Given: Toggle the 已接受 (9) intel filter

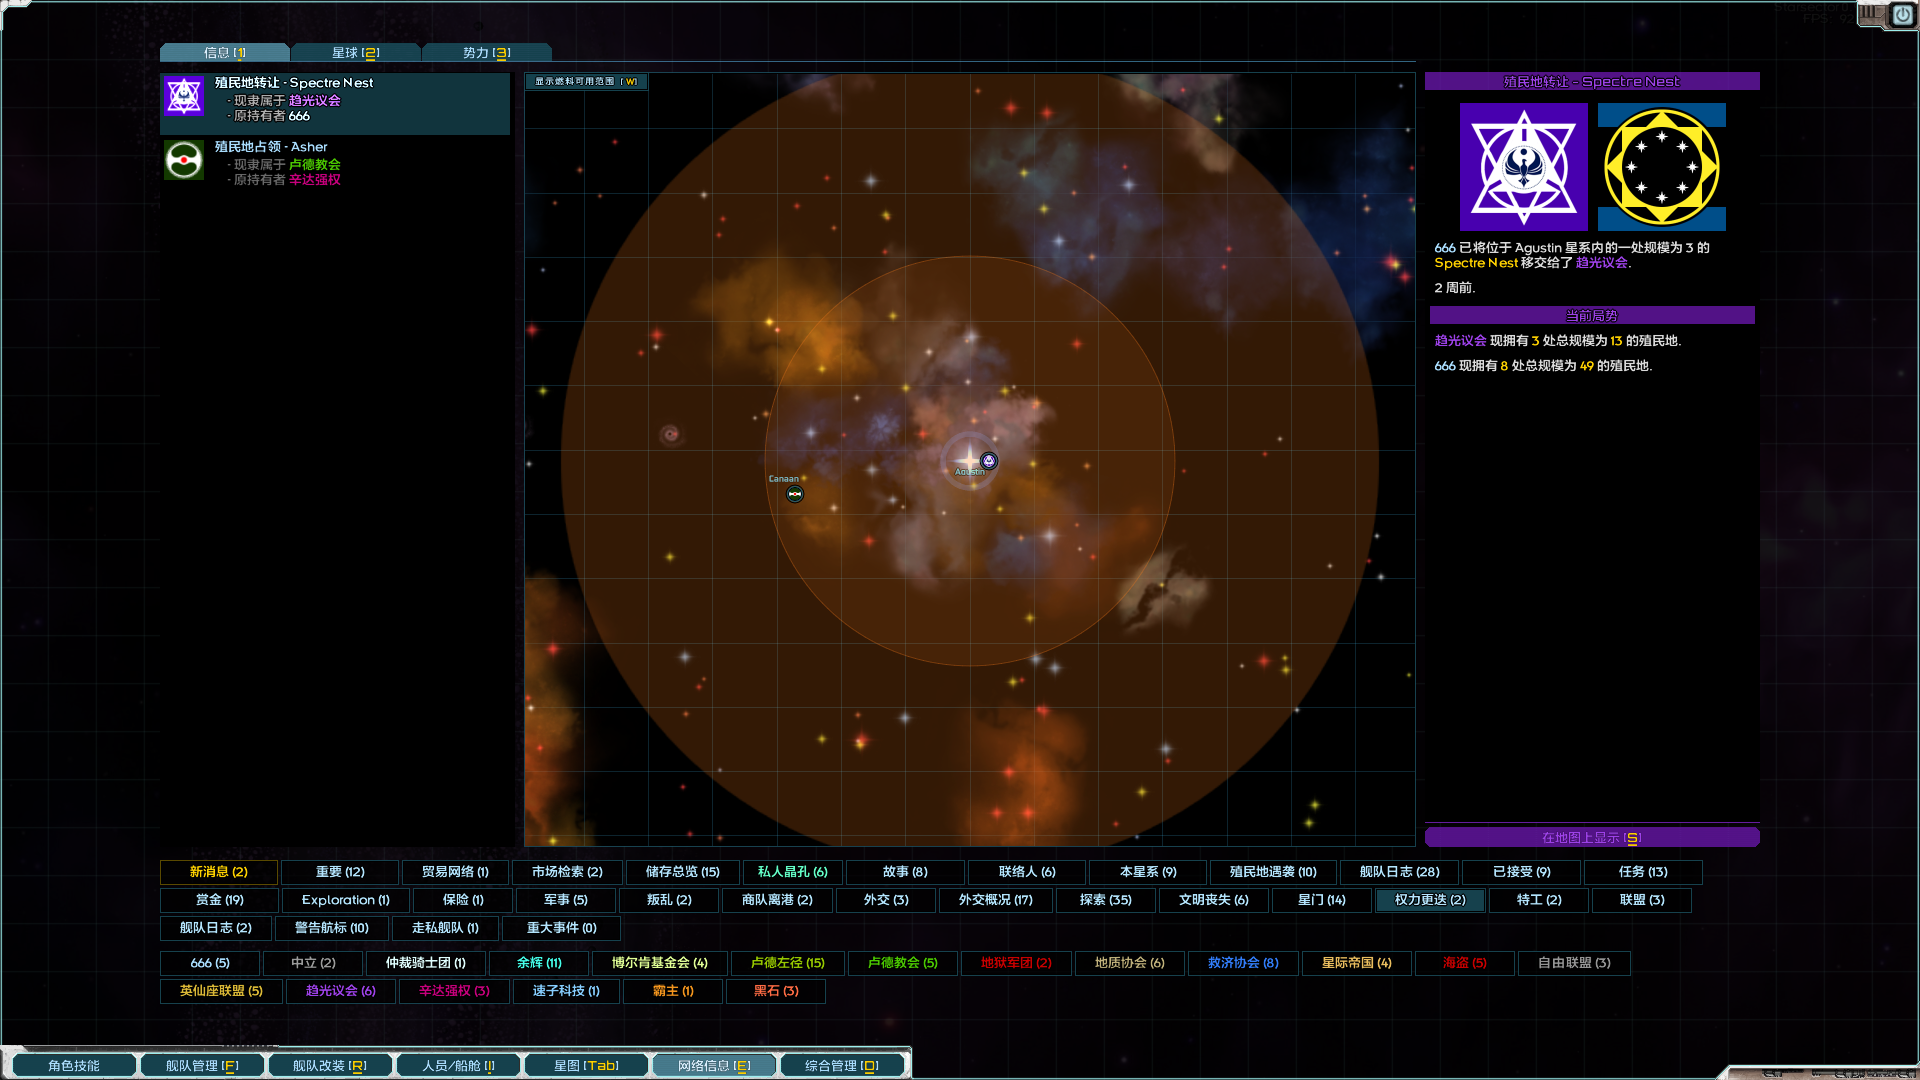Looking at the screenshot, I should point(1520,872).
